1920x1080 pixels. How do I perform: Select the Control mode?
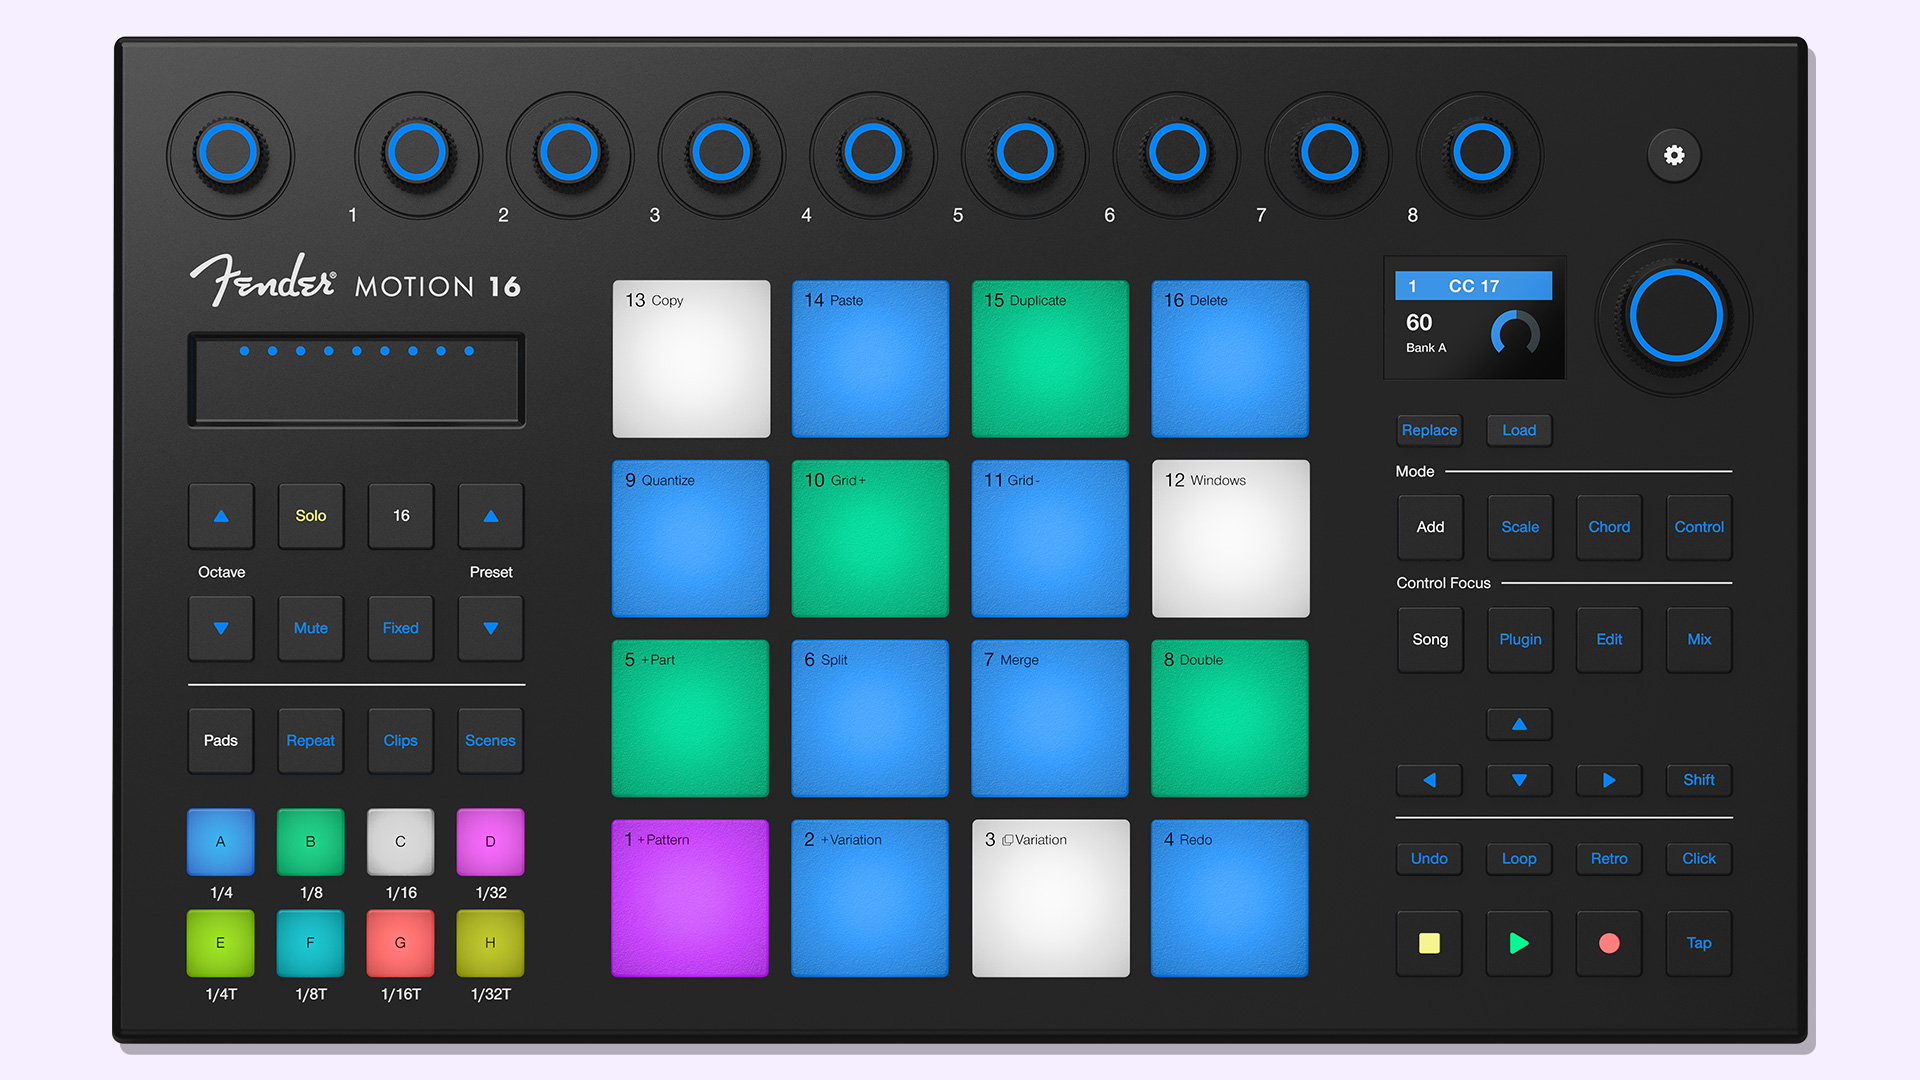click(x=1699, y=527)
